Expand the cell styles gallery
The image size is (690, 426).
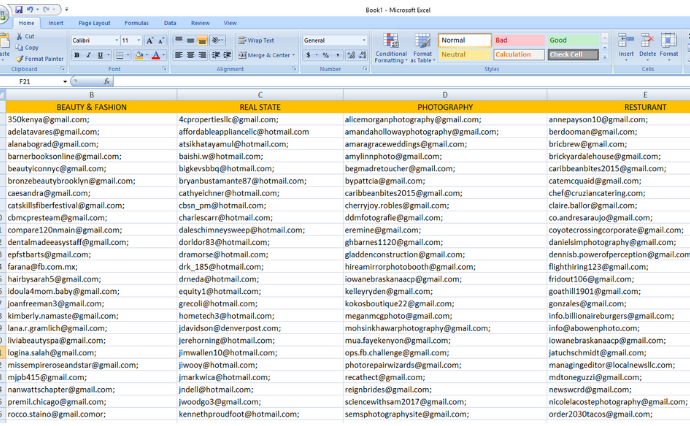coord(605,57)
